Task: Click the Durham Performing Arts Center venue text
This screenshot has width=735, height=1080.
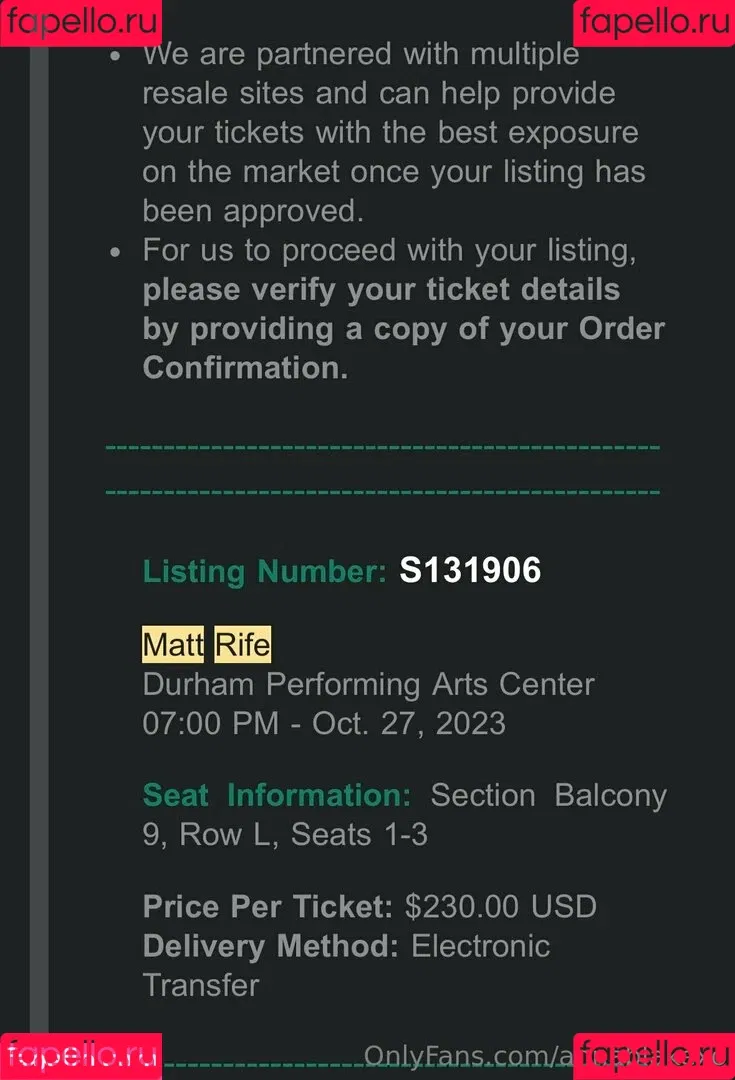Action: click(x=369, y=685)
